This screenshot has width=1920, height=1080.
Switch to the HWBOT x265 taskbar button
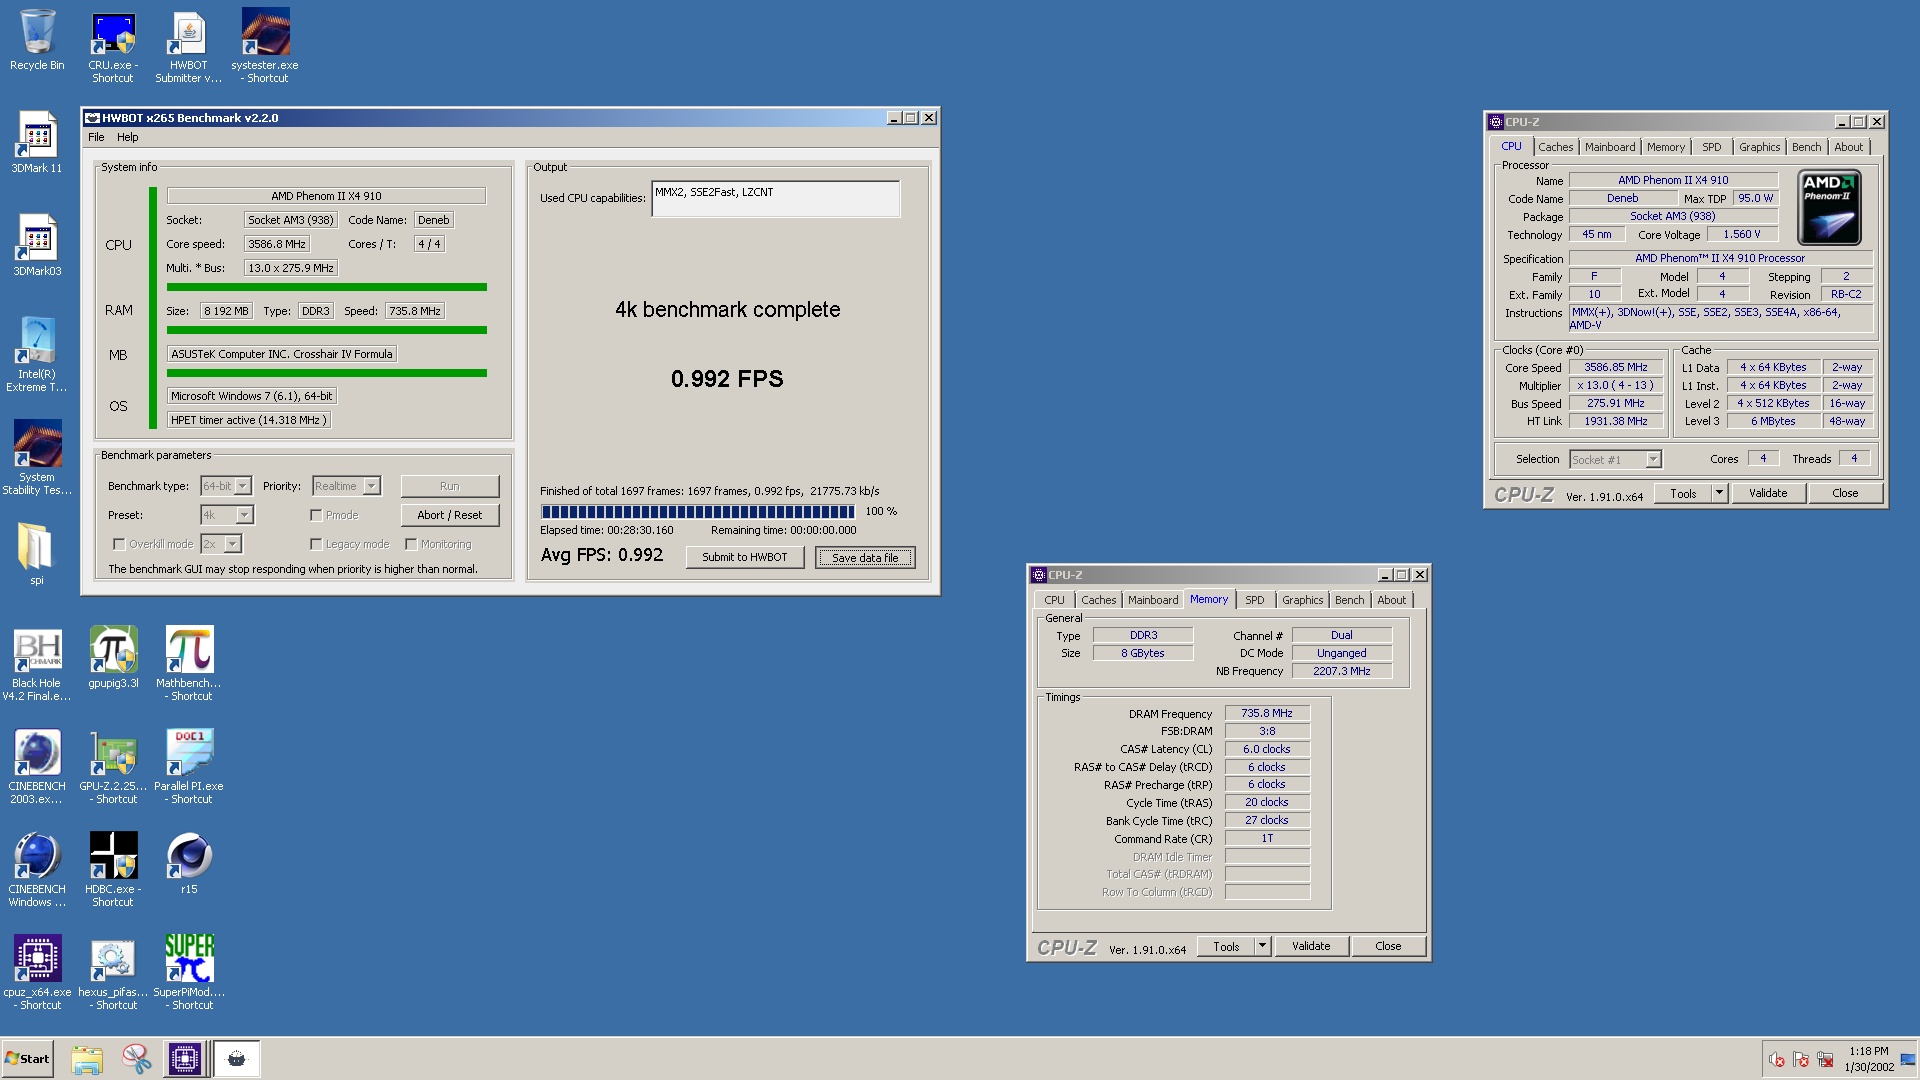coord(237,1059)
